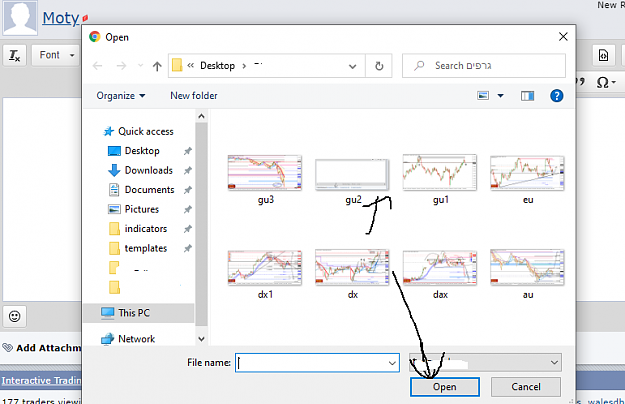625x404 pixels.
Task: Click the Pictures sidebar icon
Action: pos(114,209)
